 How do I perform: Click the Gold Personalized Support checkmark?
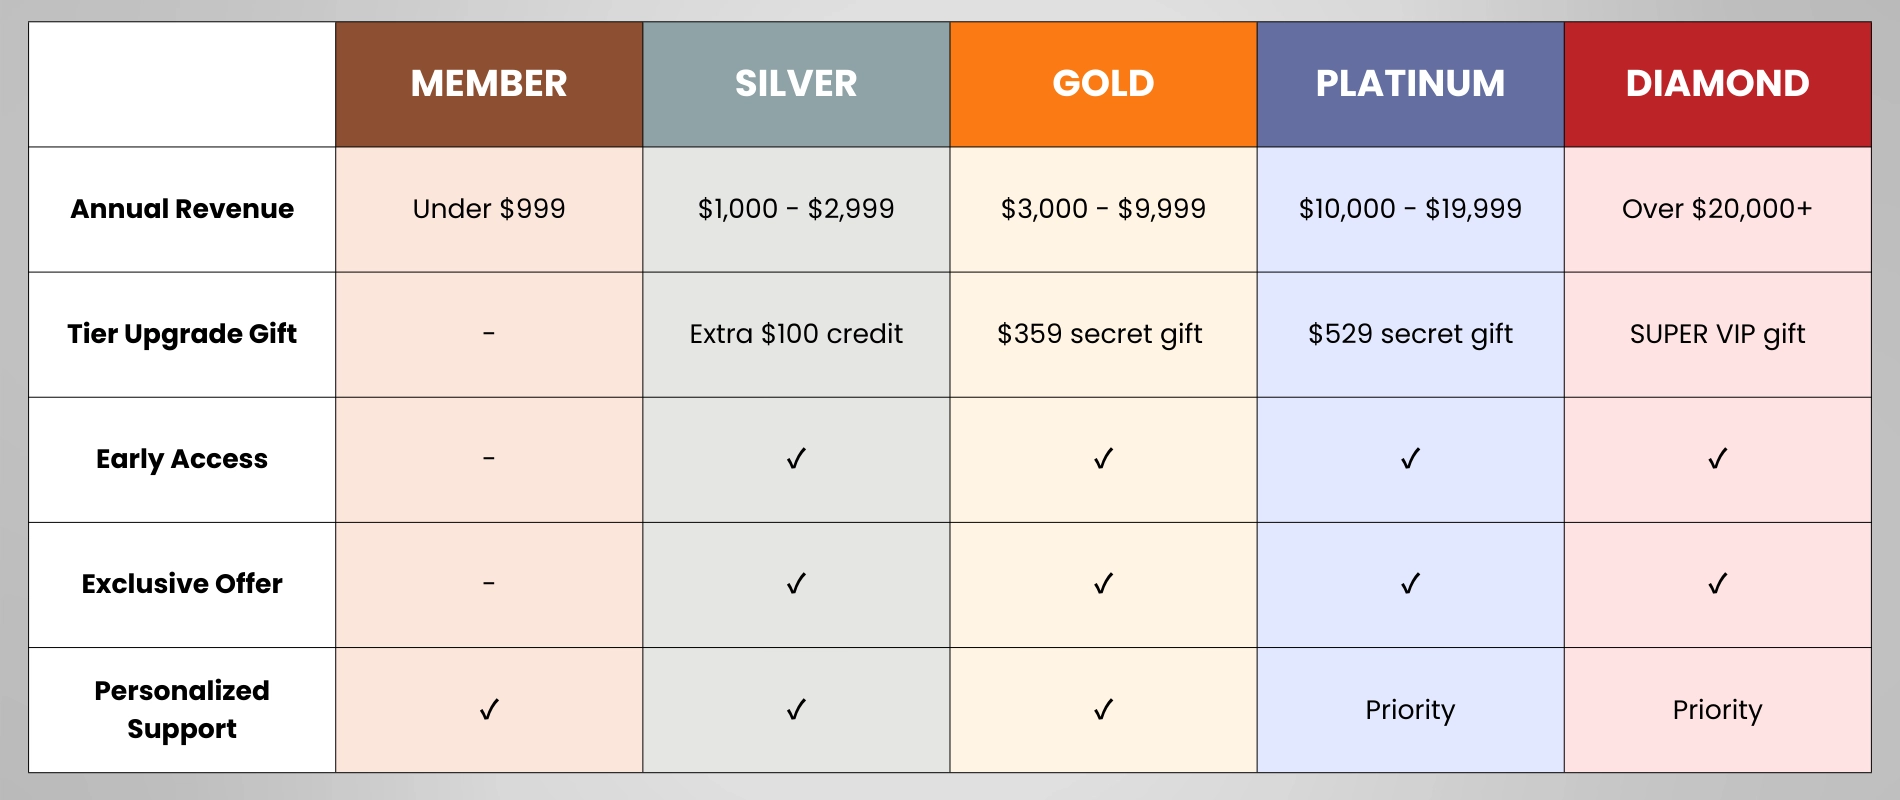pos(1103,710)
